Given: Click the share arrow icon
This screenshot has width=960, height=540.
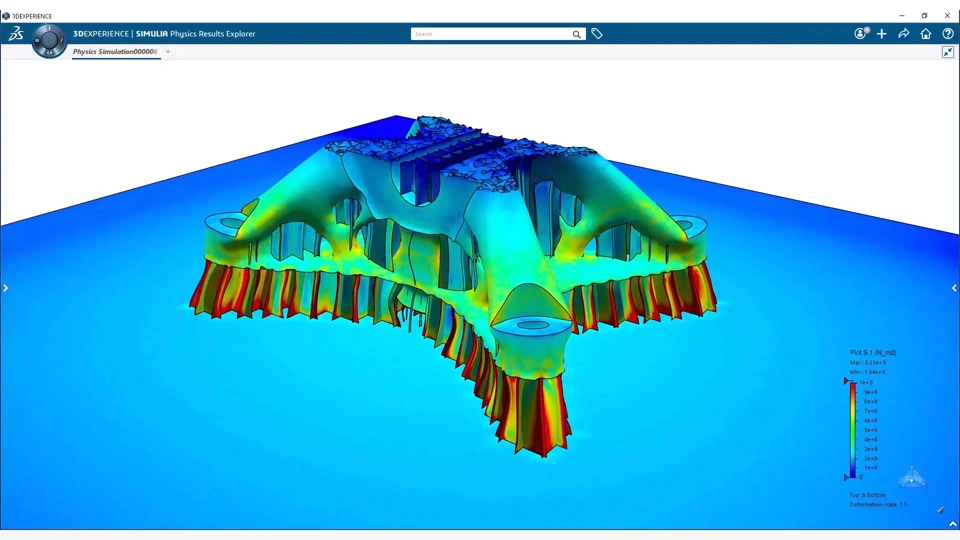Looking at the screenshot, I should (x=904, y=34).
